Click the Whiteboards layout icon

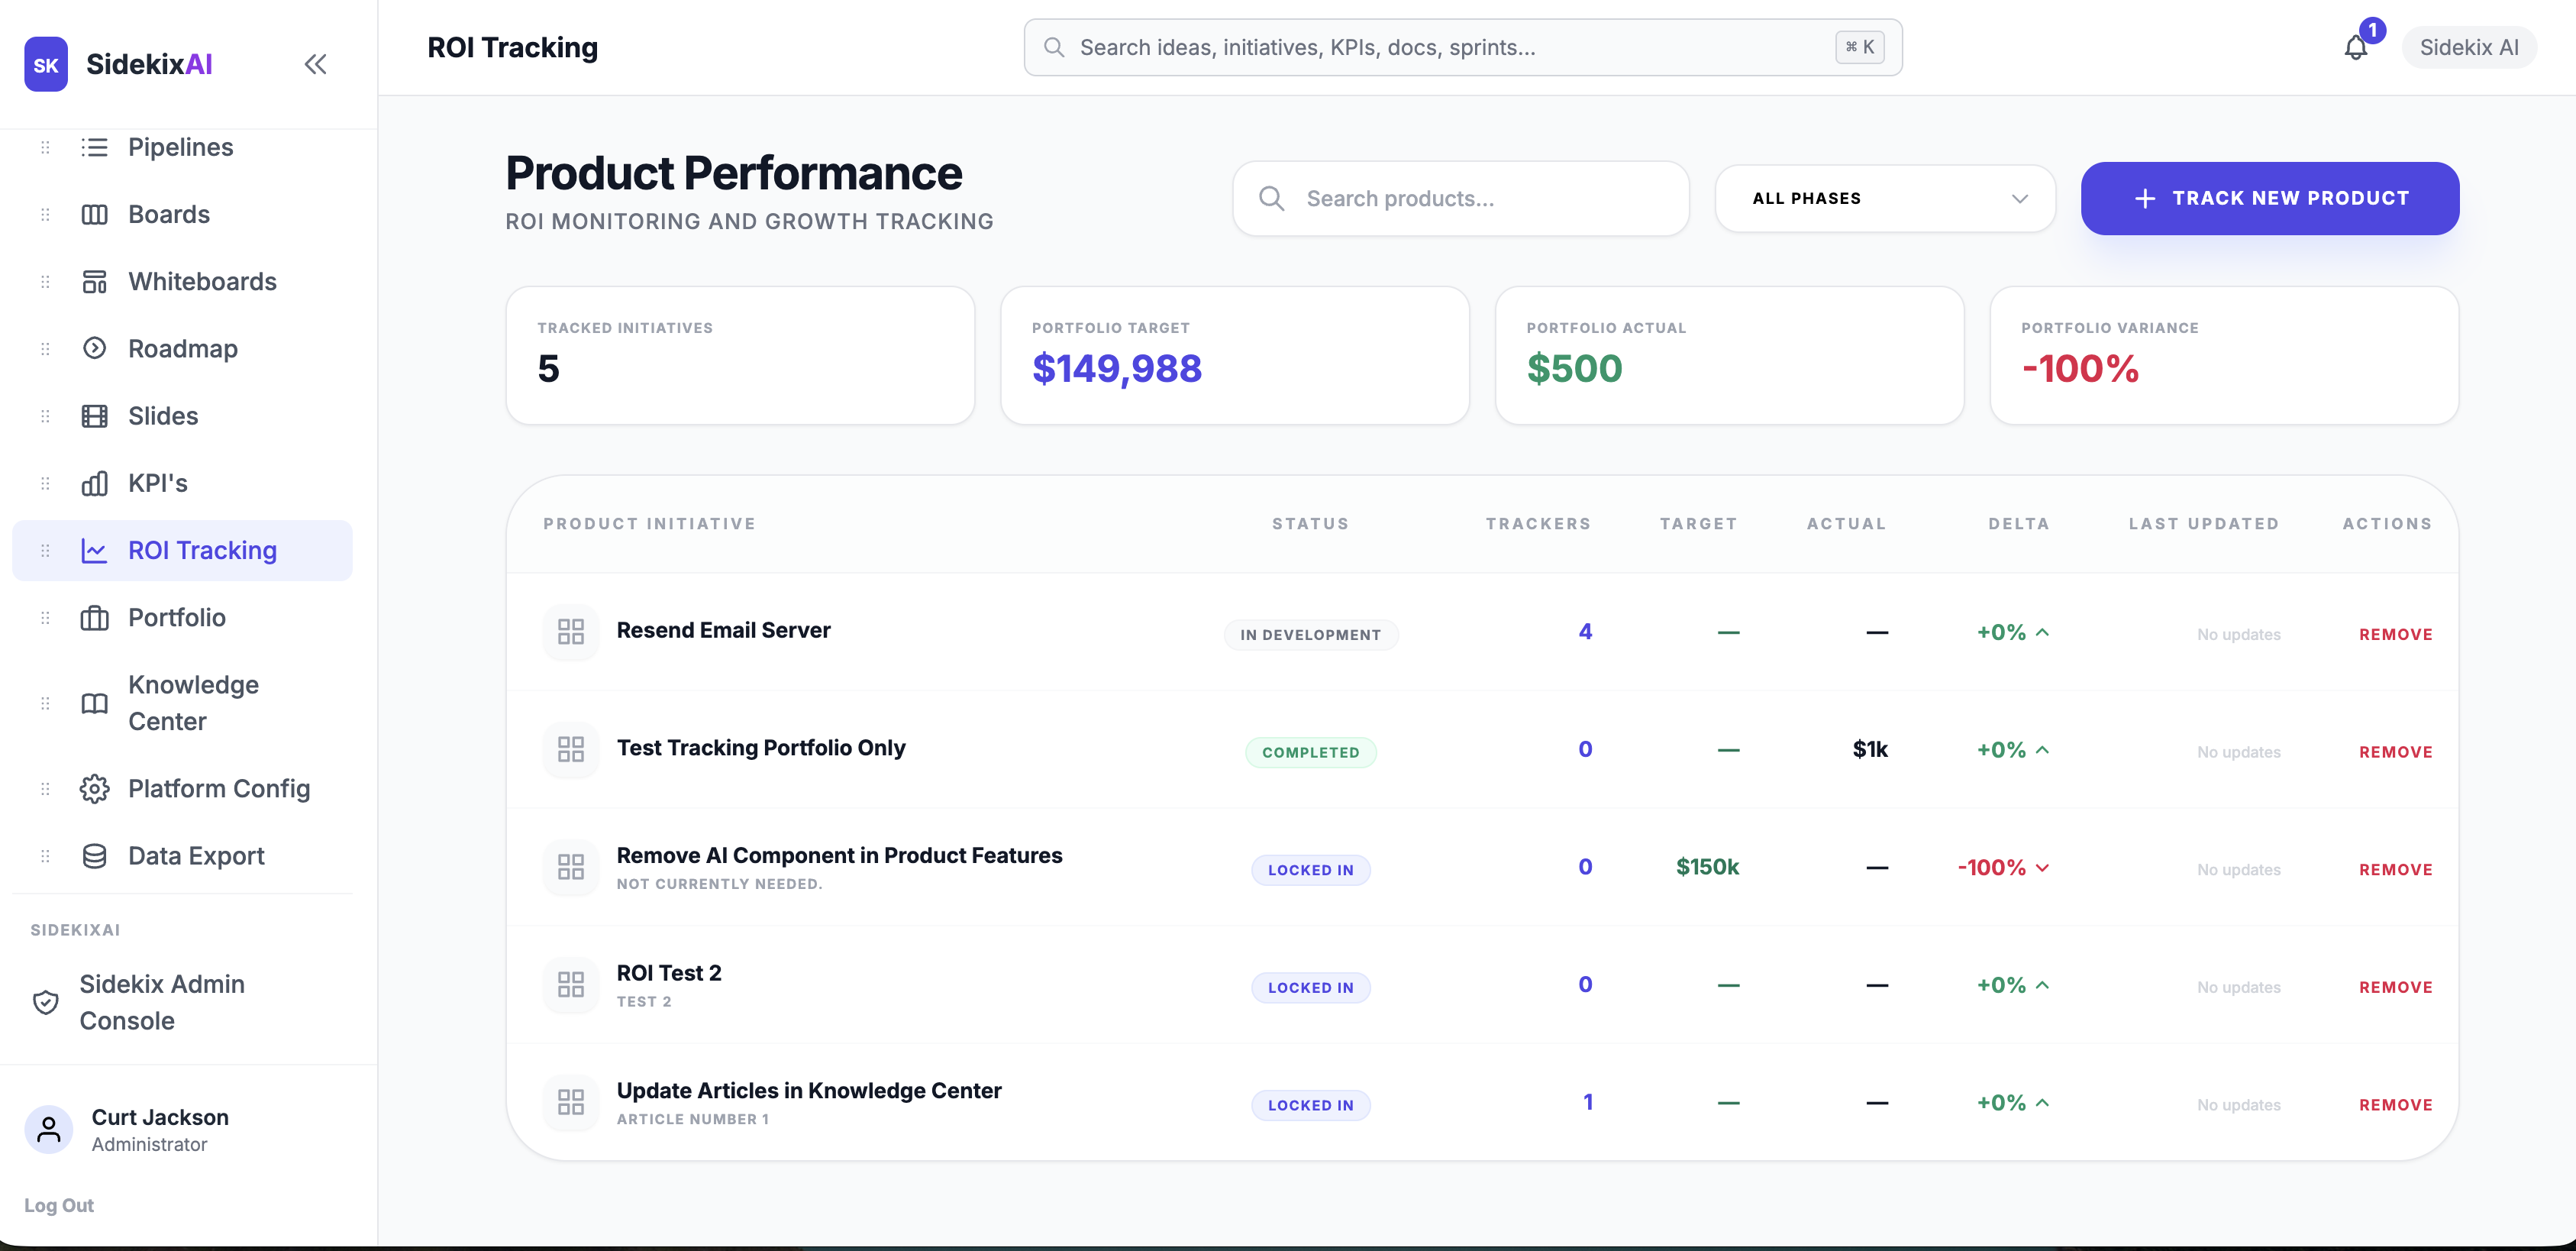[94, 281]
